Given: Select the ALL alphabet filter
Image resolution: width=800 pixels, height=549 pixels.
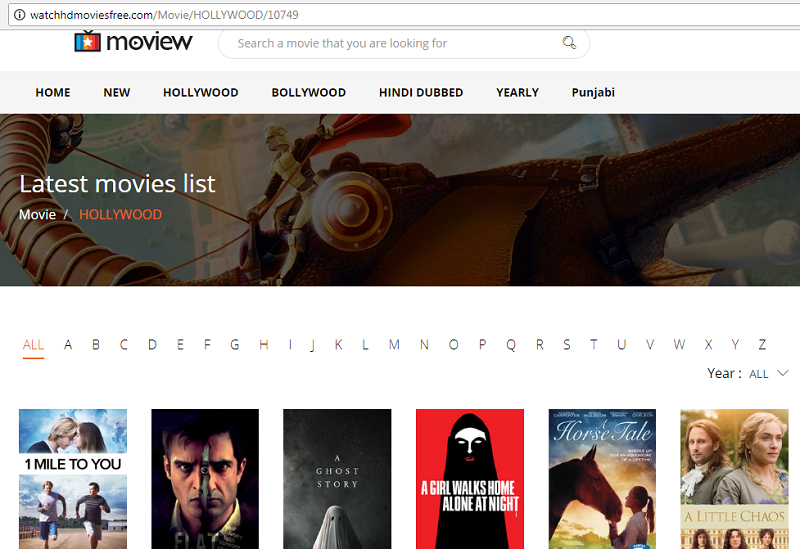Looking at the screenshot, I should pos(33,345).
